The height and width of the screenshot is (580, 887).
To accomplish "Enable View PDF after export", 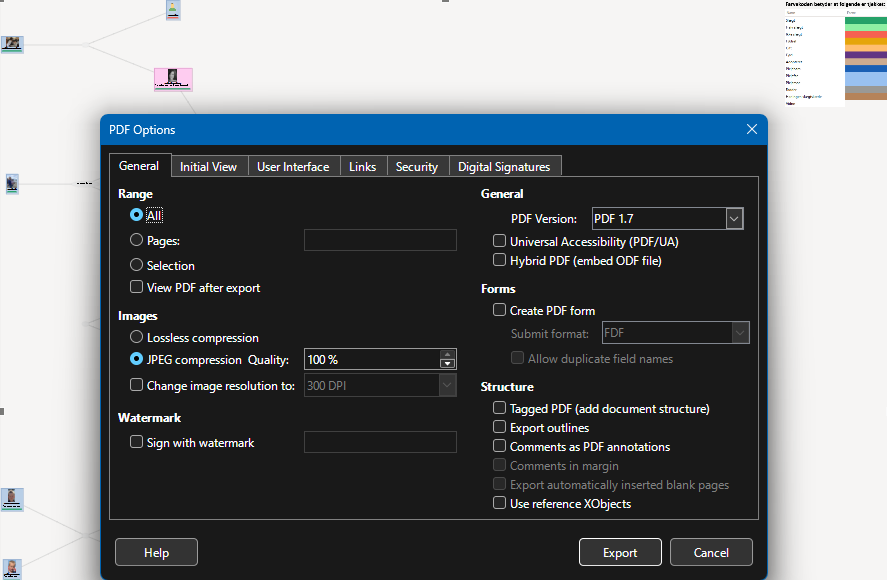I will tap(136, 287).
